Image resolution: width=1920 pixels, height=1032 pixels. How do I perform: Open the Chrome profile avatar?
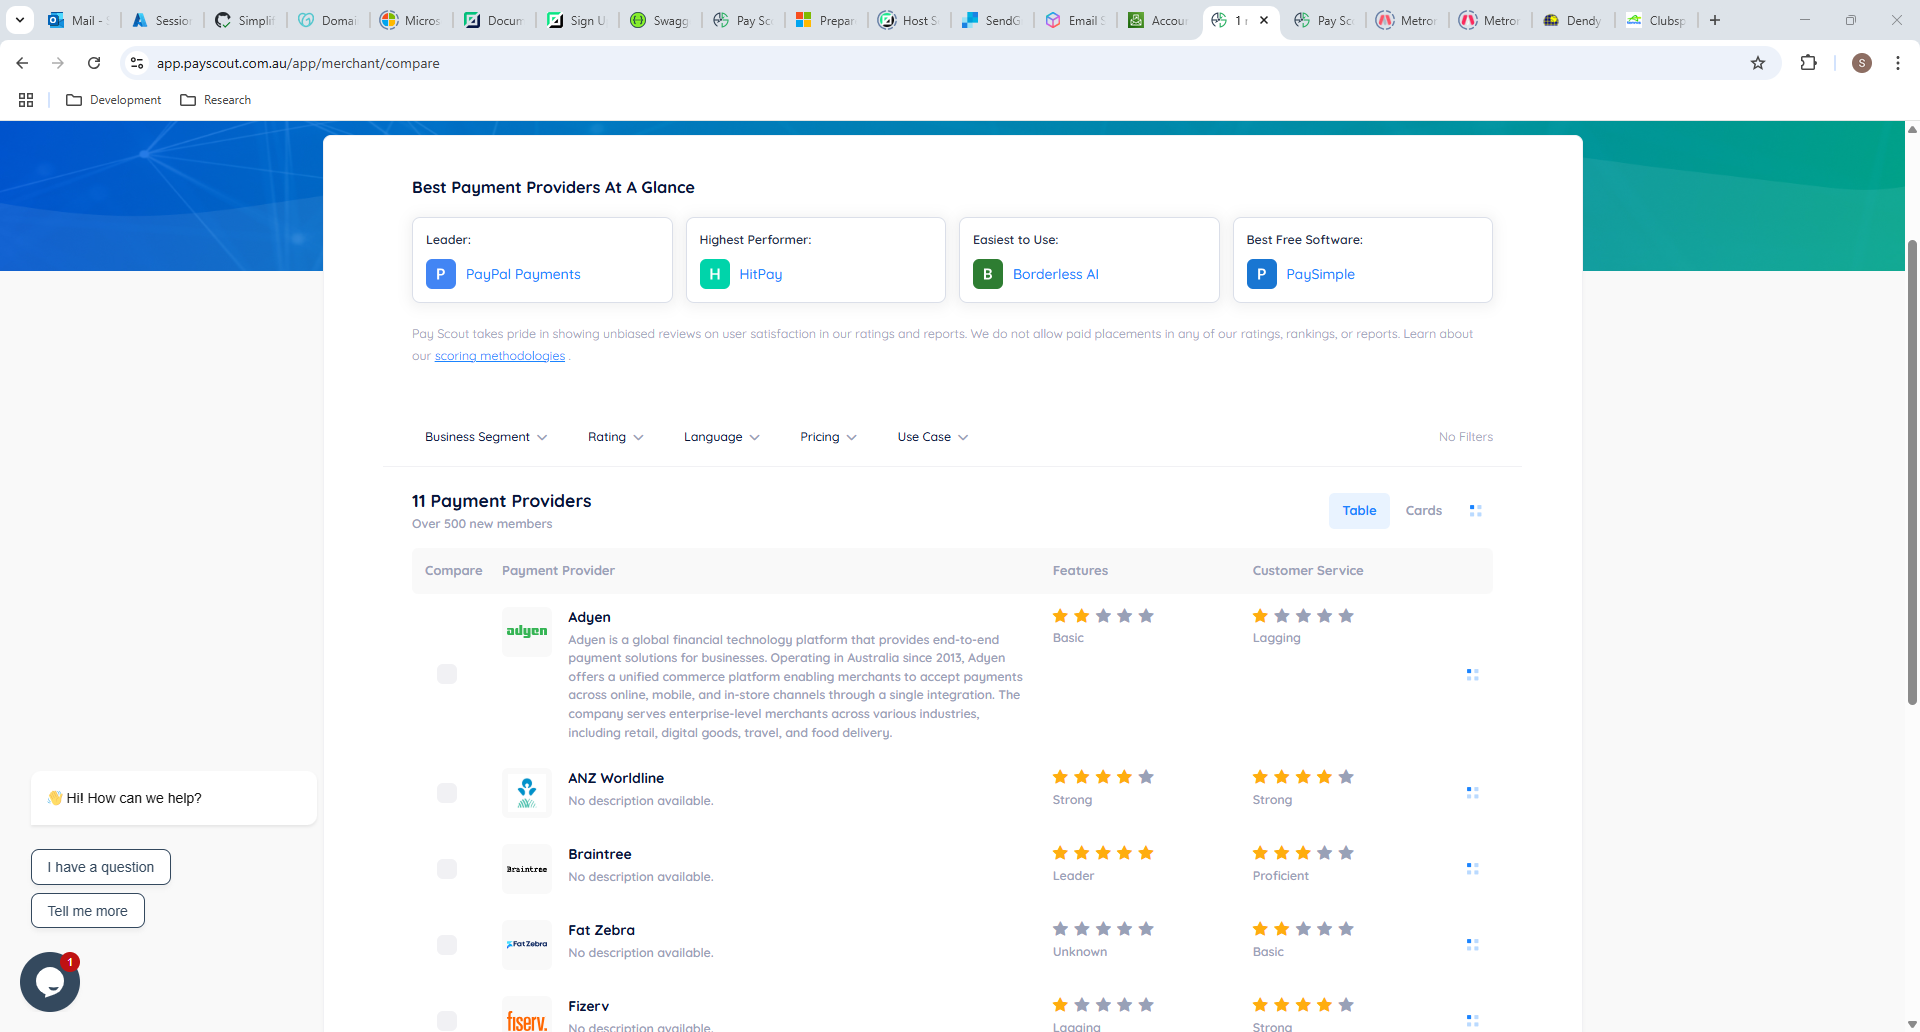(1862, 63)
